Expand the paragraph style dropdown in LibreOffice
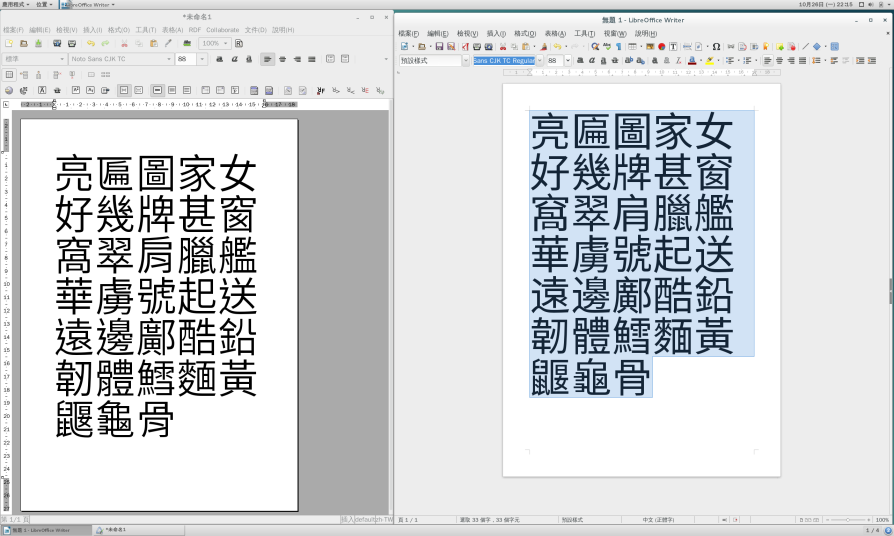Screen dimensions: 894x536 (x=466, y=61)
